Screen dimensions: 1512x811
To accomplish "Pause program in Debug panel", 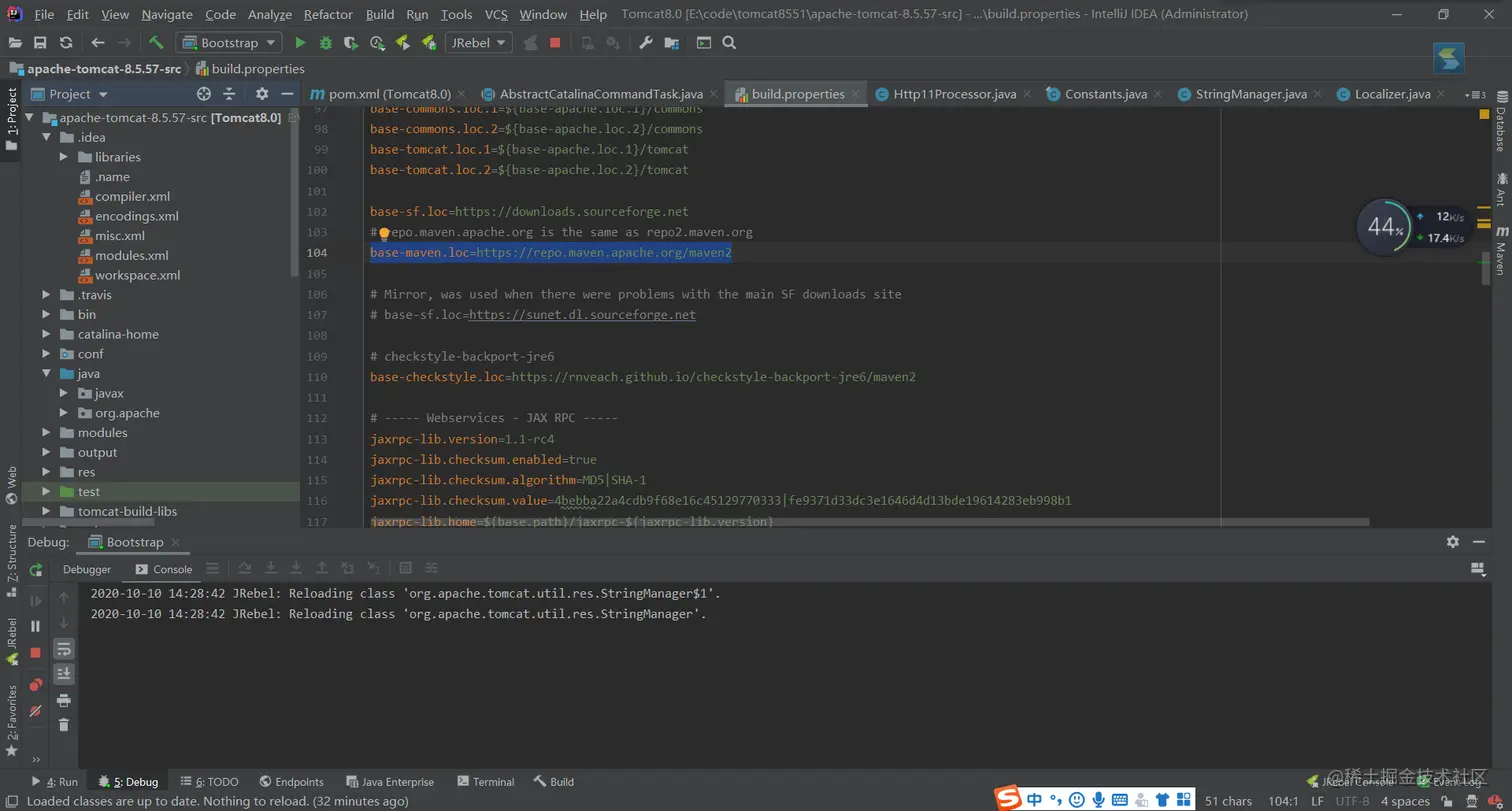I will pyautogui.click(x=36, y=626).
